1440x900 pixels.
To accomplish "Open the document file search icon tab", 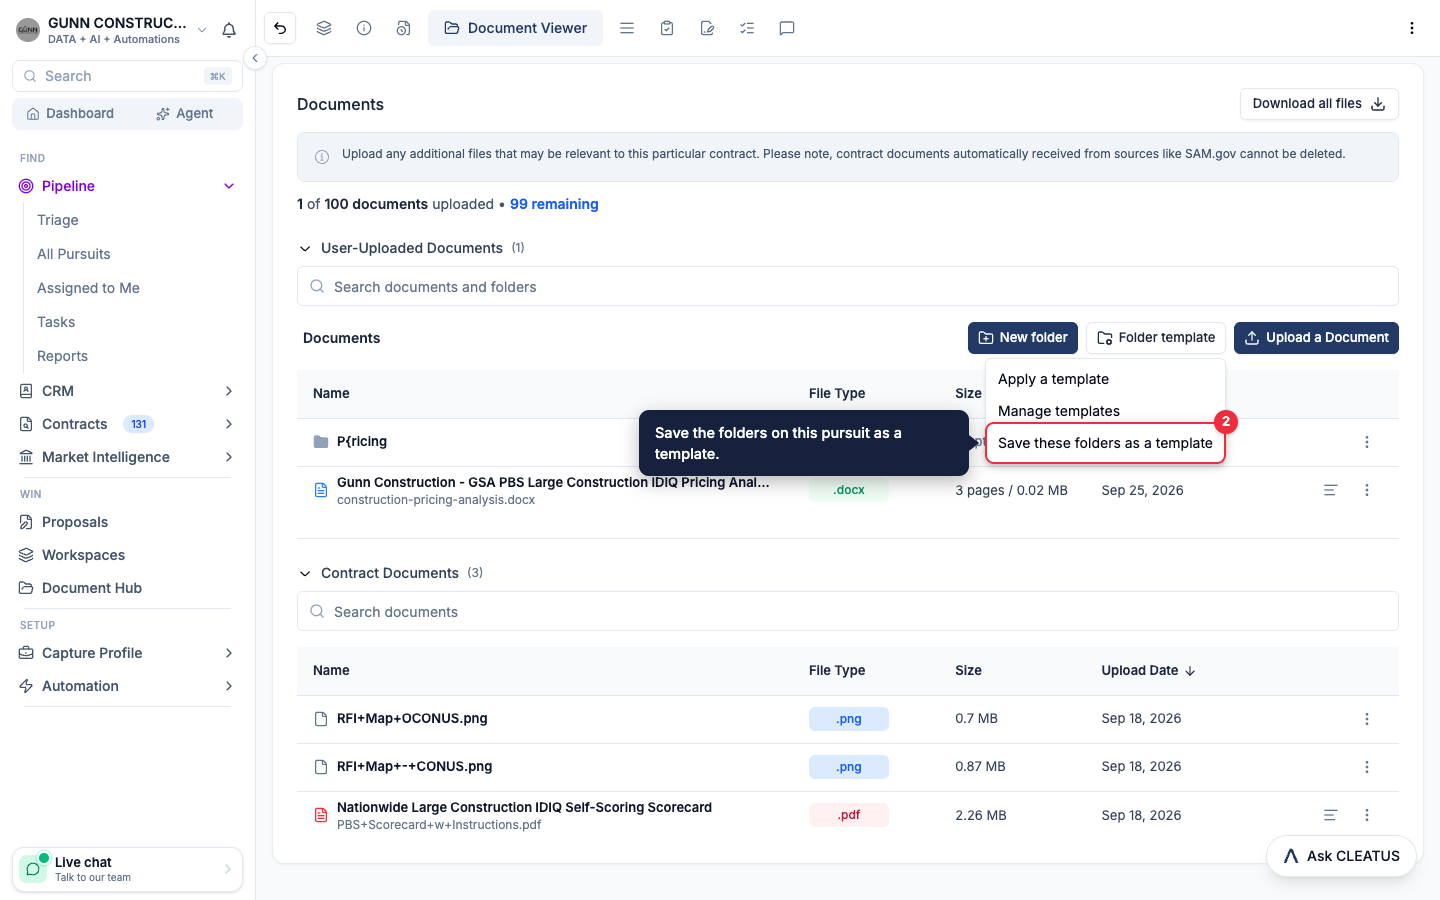I will tap(403, 28).
